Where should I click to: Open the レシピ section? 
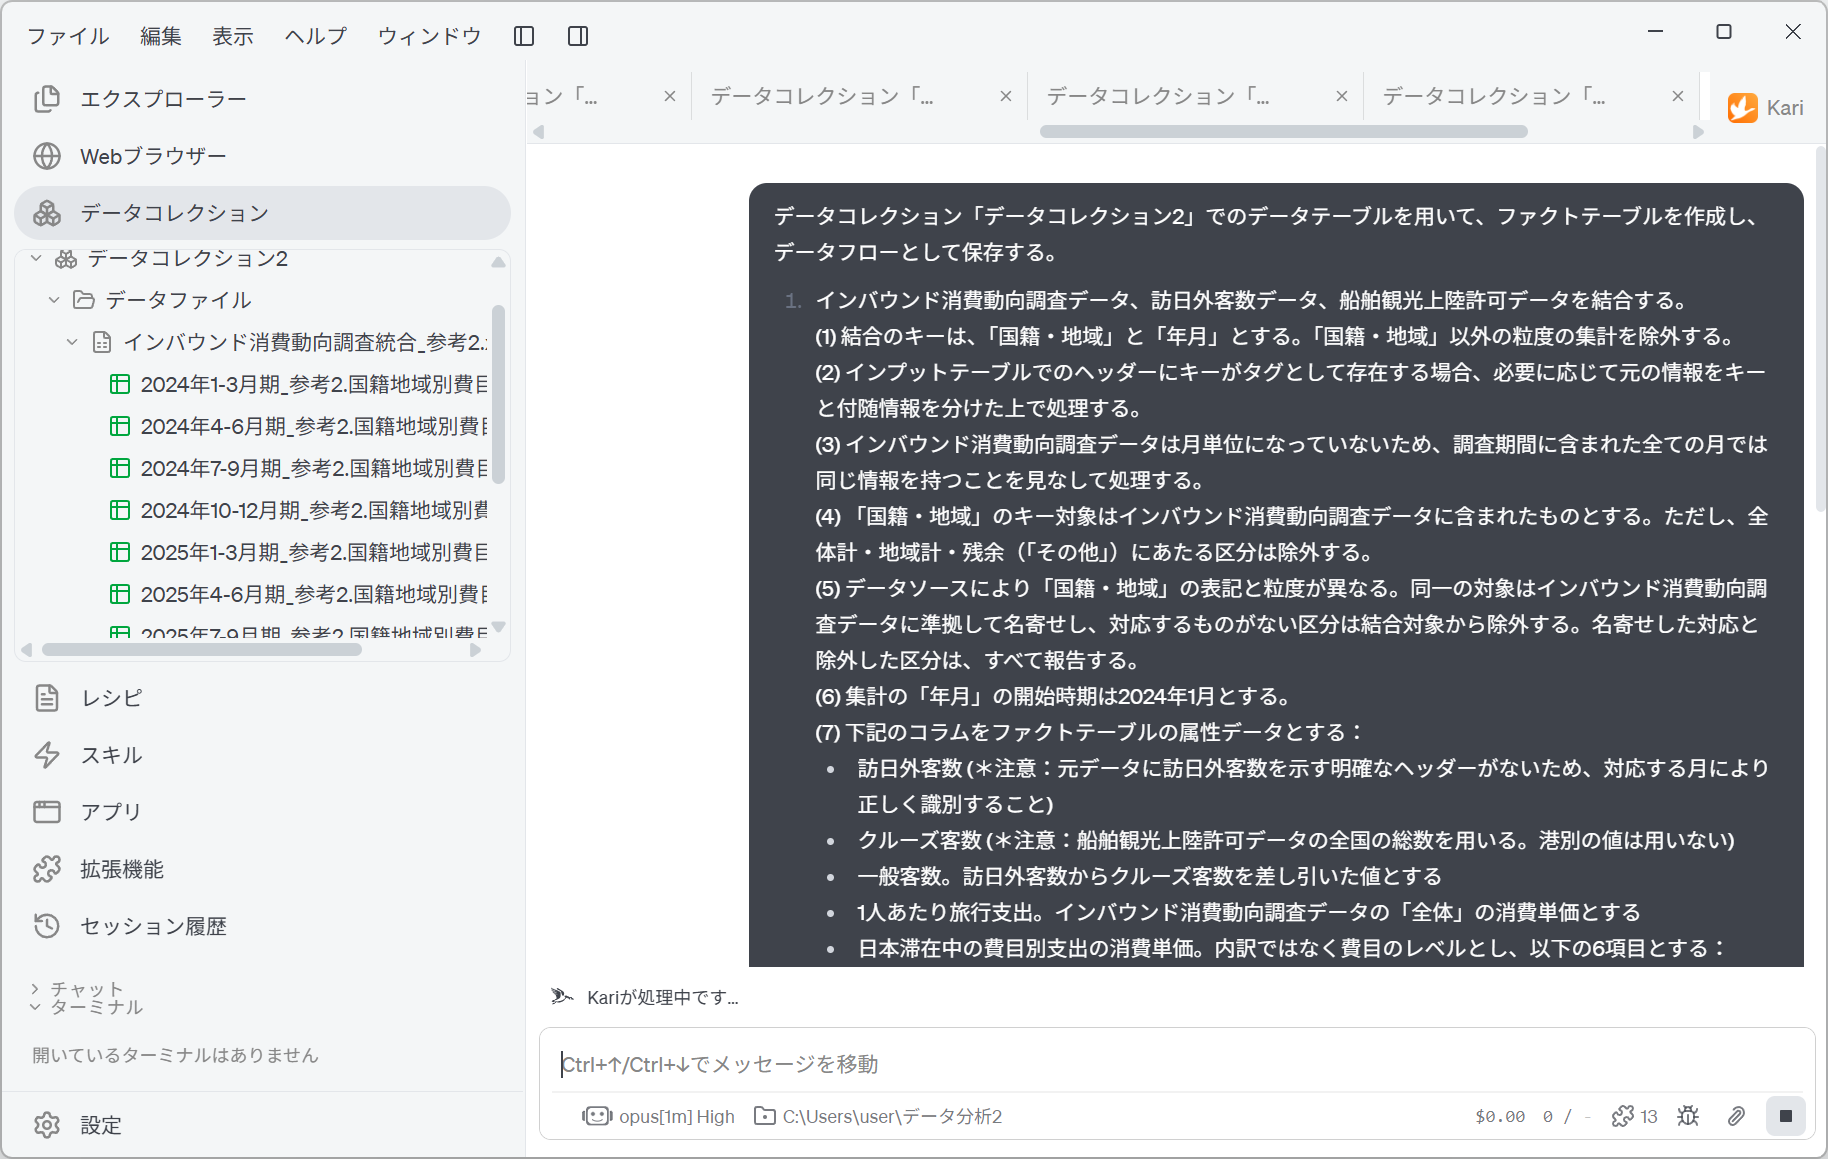pos(262,698)
